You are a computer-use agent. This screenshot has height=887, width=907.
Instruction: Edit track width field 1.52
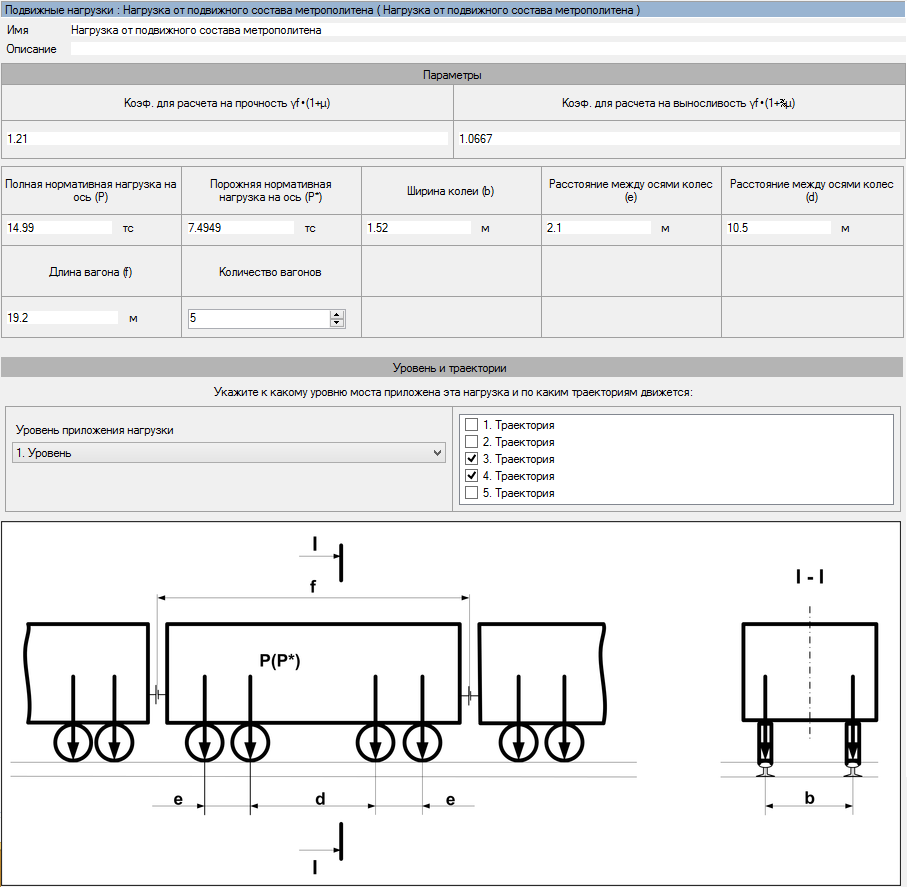(418, 228)
